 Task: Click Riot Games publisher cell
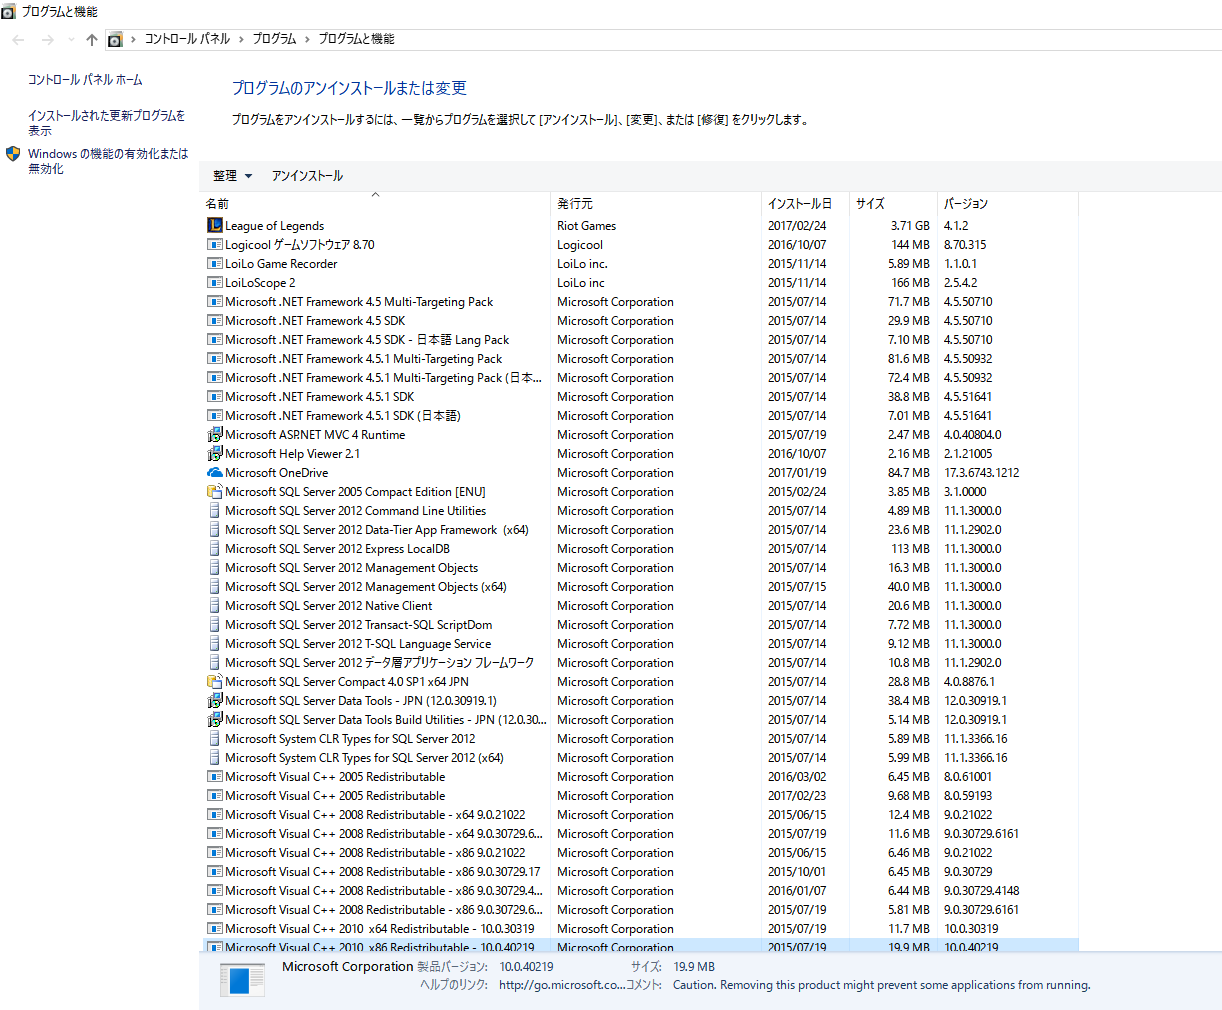(586, 225)
